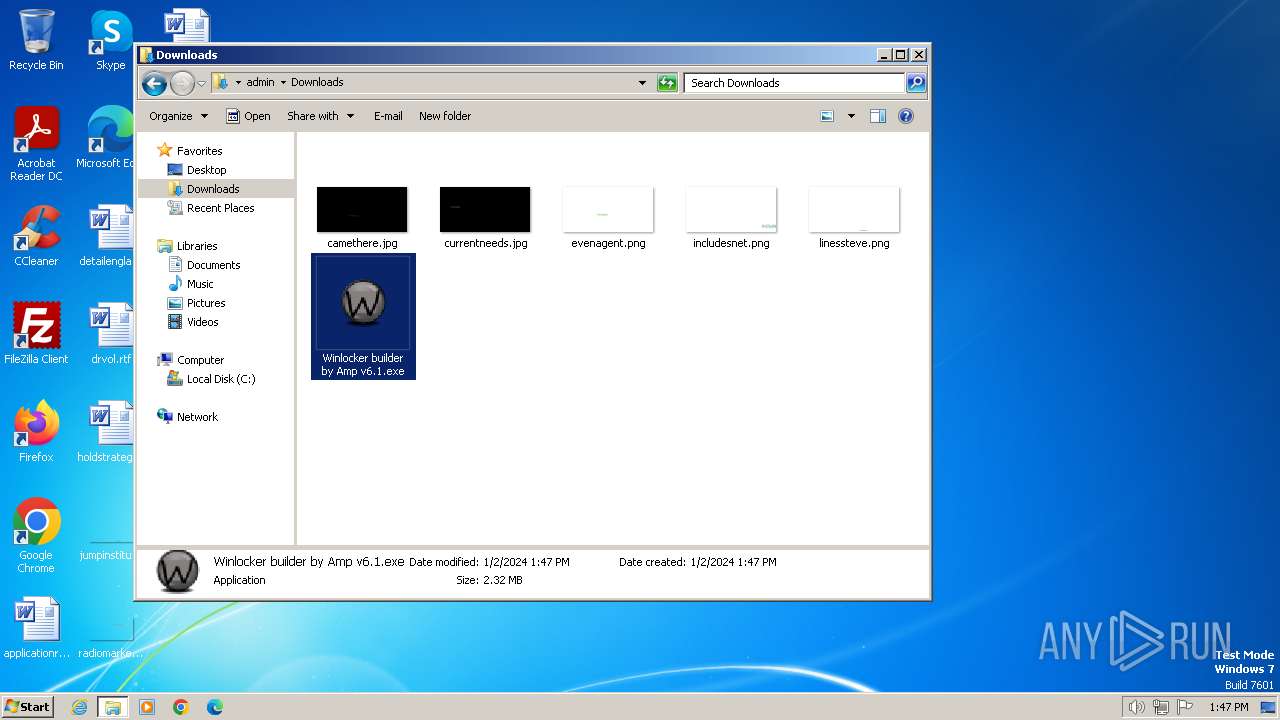
Task: Click the drvol.rtf desktop file
Action: (x=110, y=334)
